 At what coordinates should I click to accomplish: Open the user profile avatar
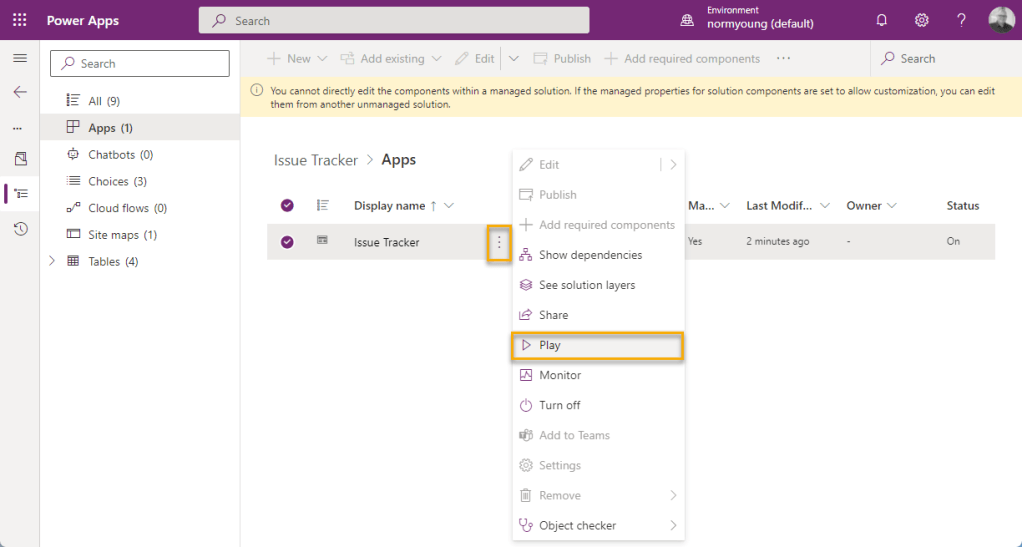1001,20
